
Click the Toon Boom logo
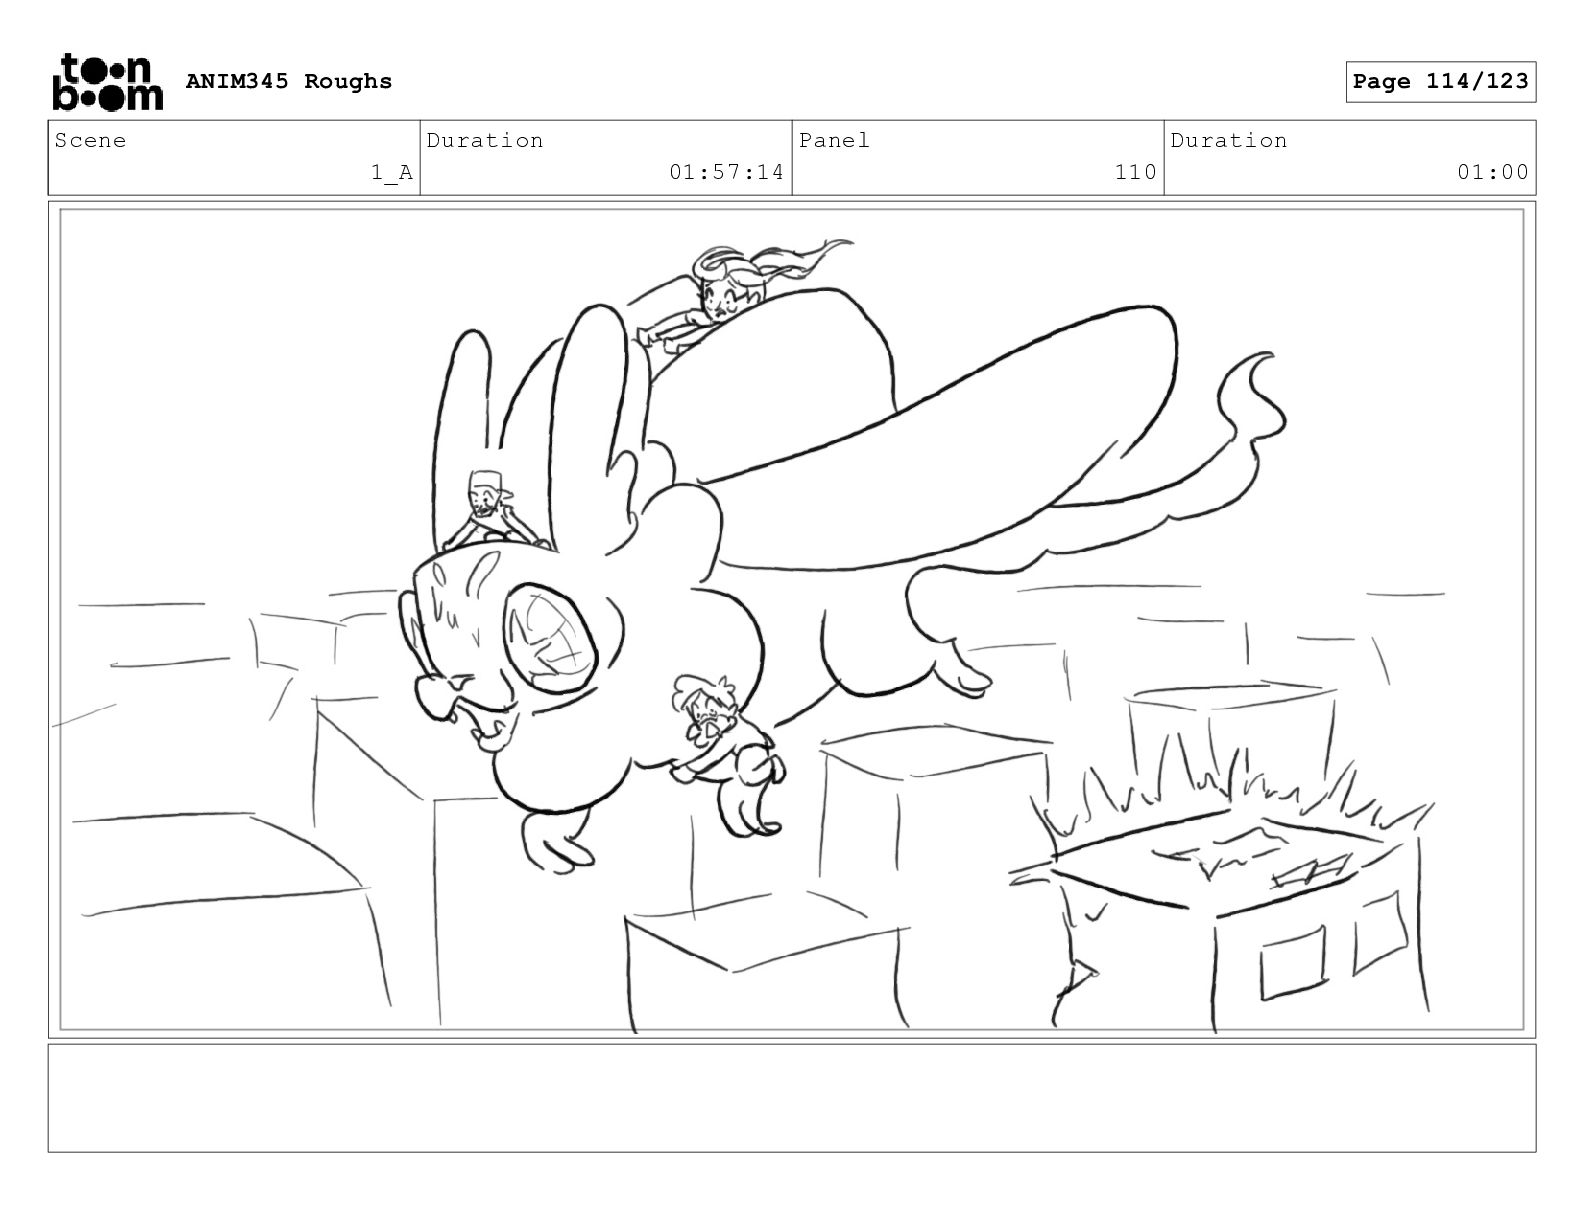pyautogui.click(x=107, y=82)
